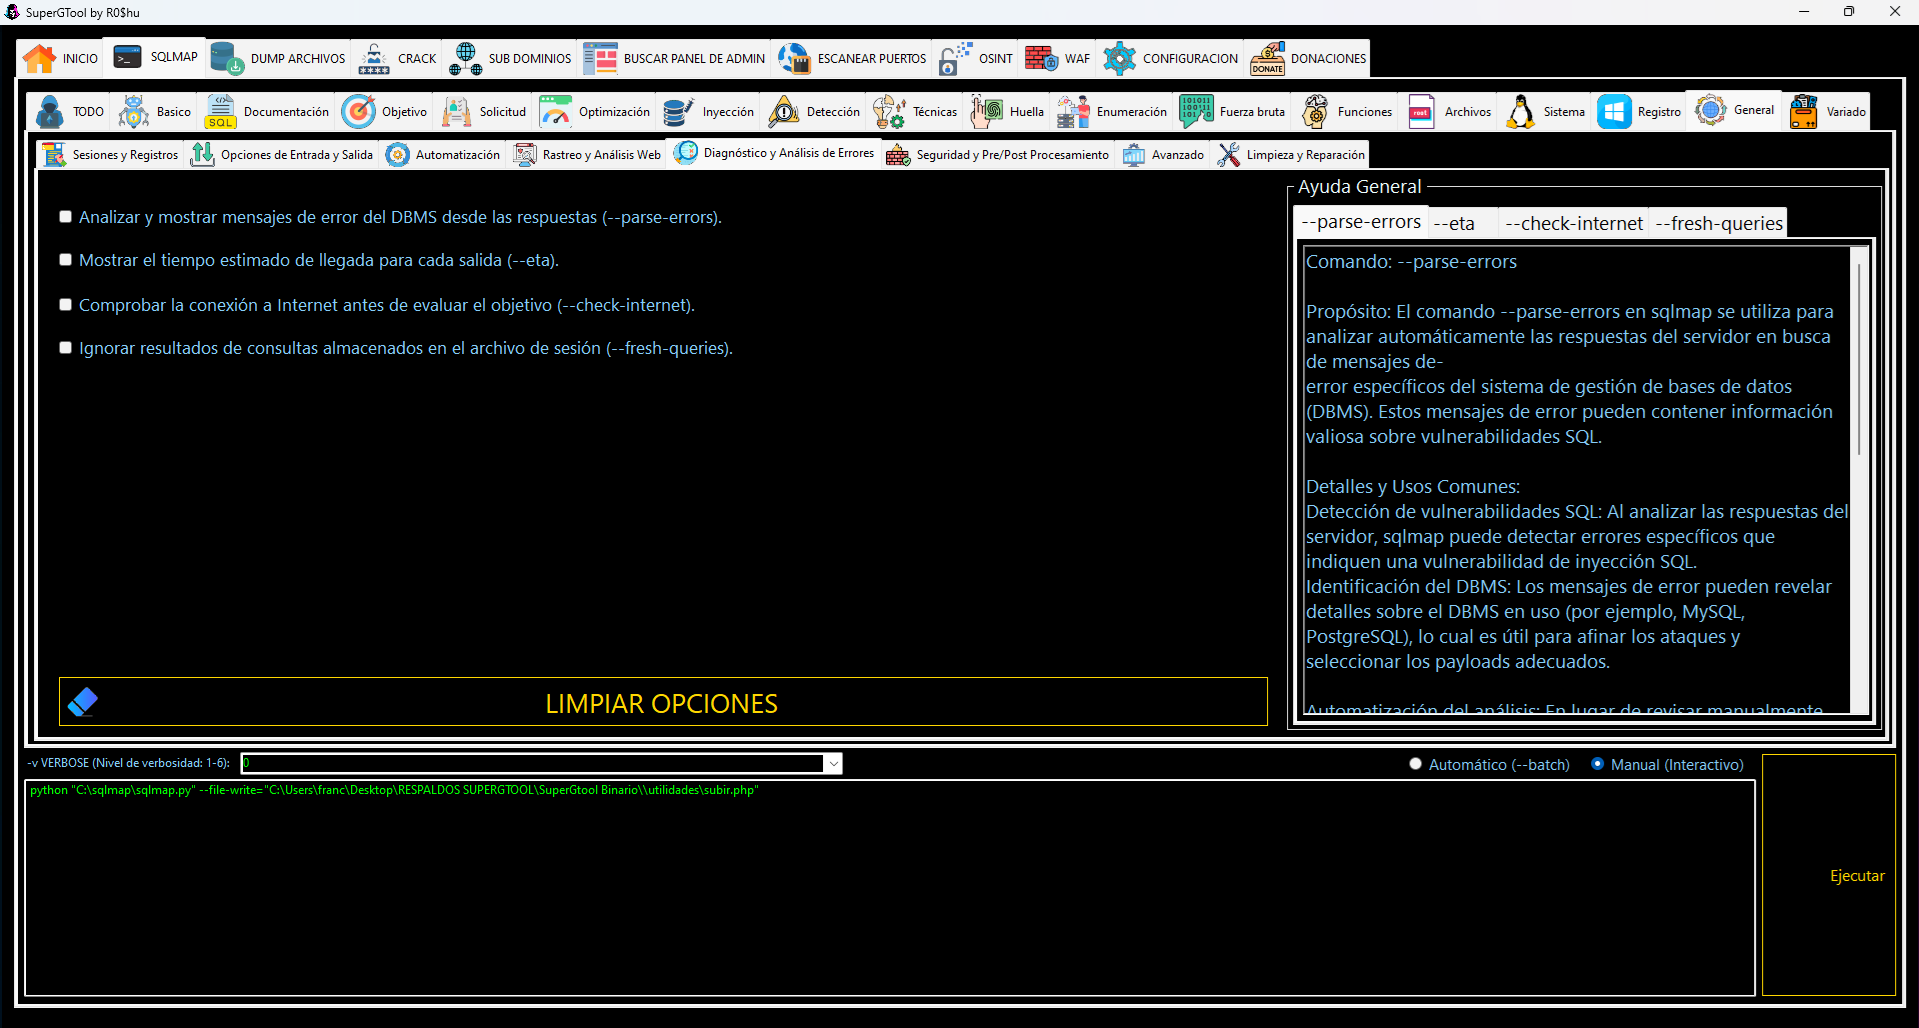The height and width of the screenshot is (1028, 1919).
Task: Switch to Avanzado subtab
Action: 1163,155
